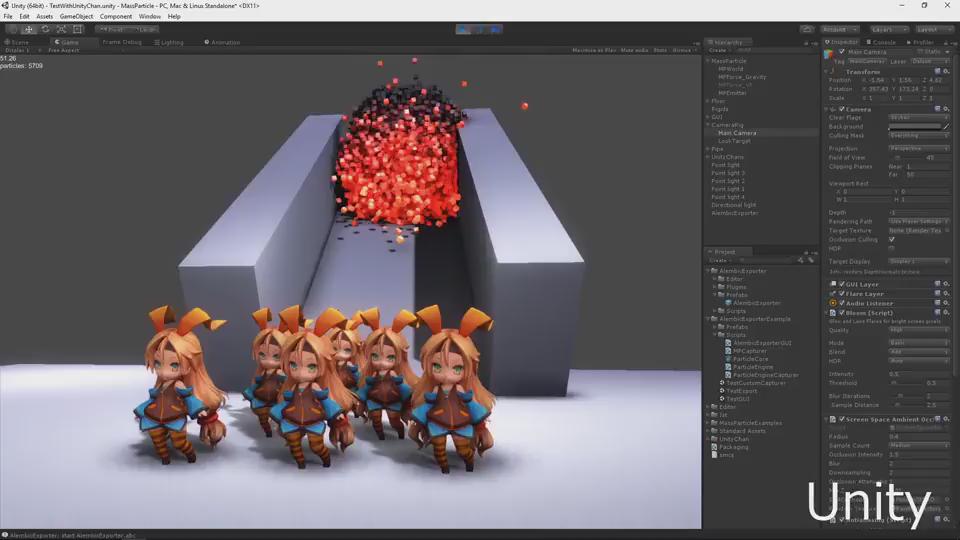Viewport: 960px width, 540px height.
Task: Click Project panel search-by-type icon
Action: (801, 260)
